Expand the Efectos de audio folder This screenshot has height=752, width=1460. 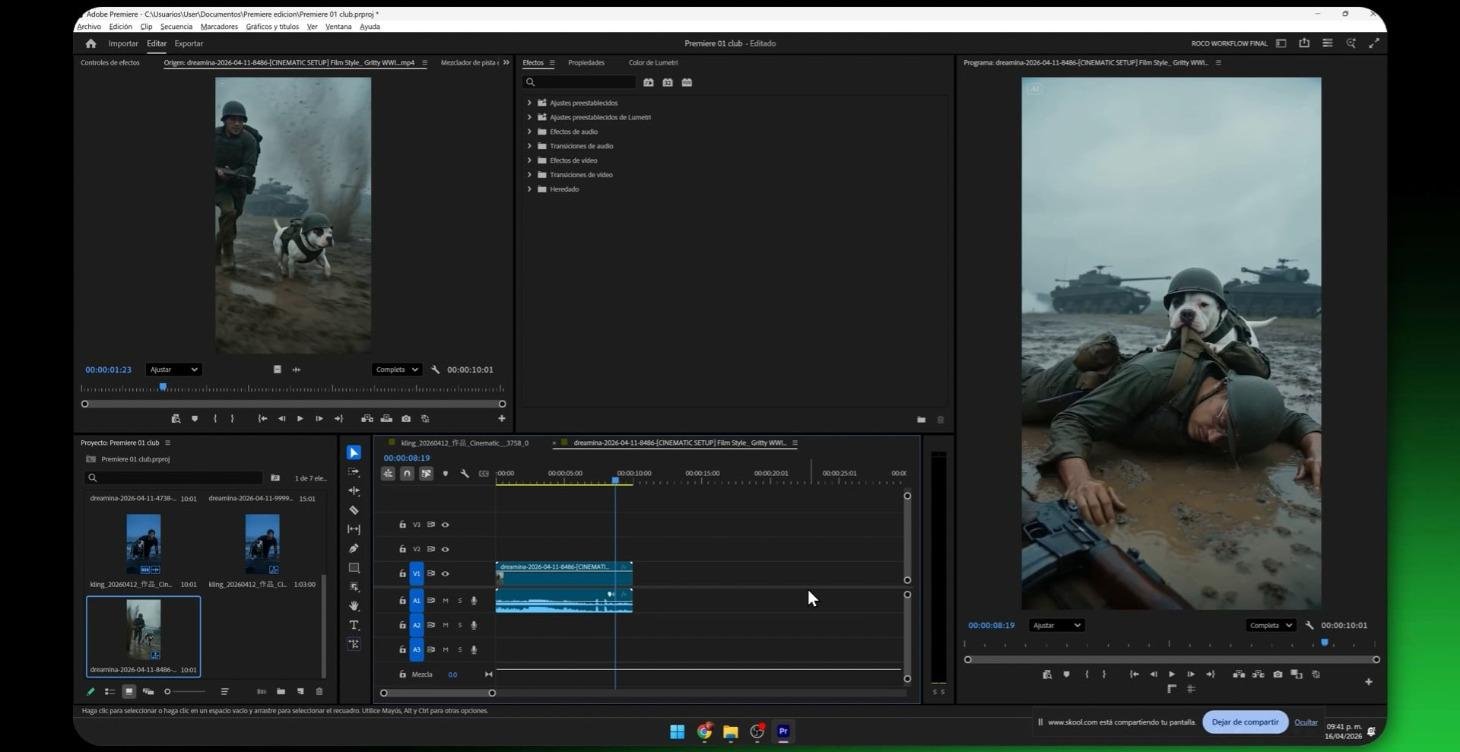(529, 131)
